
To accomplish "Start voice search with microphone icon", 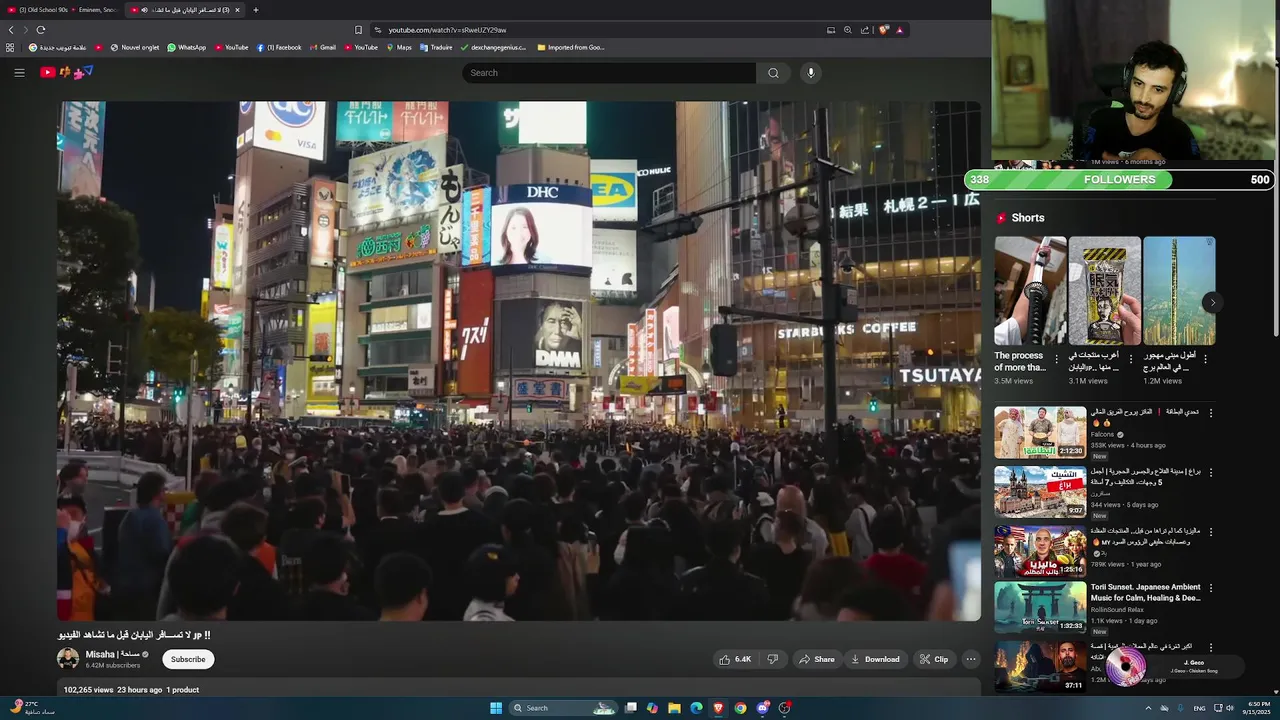I will click(811, 73).
